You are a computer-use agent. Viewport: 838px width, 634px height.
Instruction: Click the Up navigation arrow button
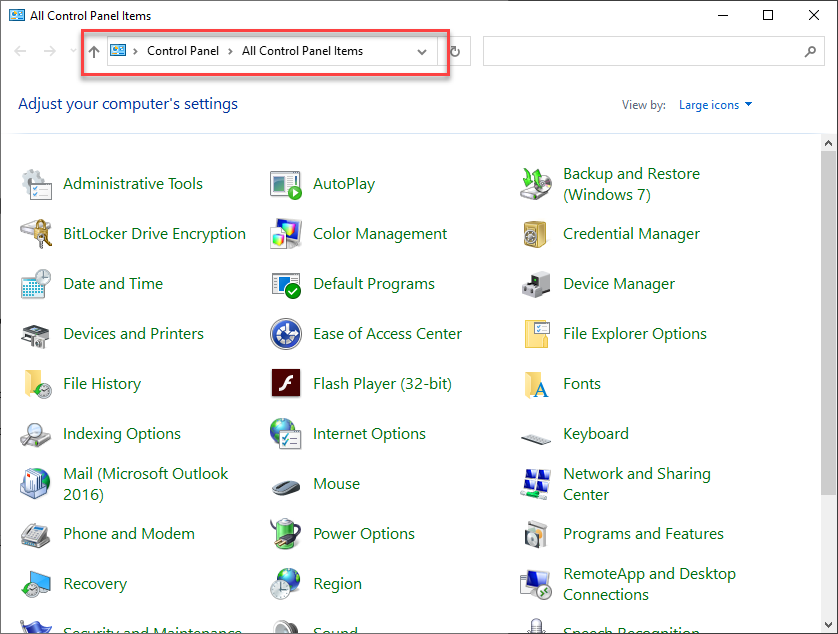[x=94, y=52]
